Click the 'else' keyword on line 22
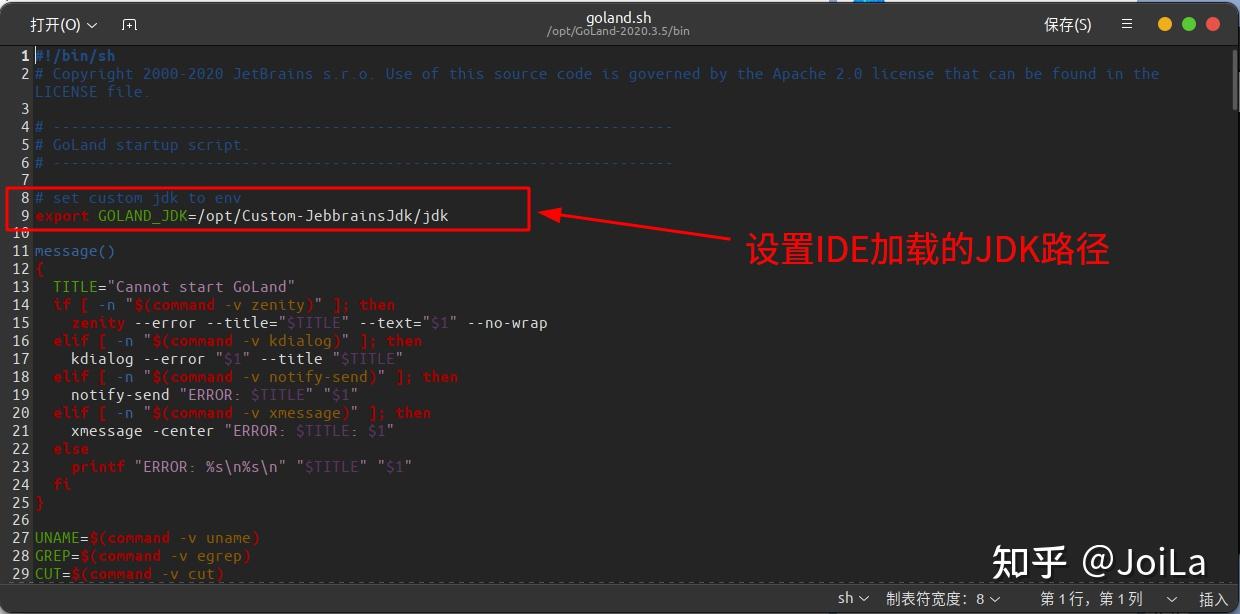The image size is (1240, 614). (x=71, y=450)
